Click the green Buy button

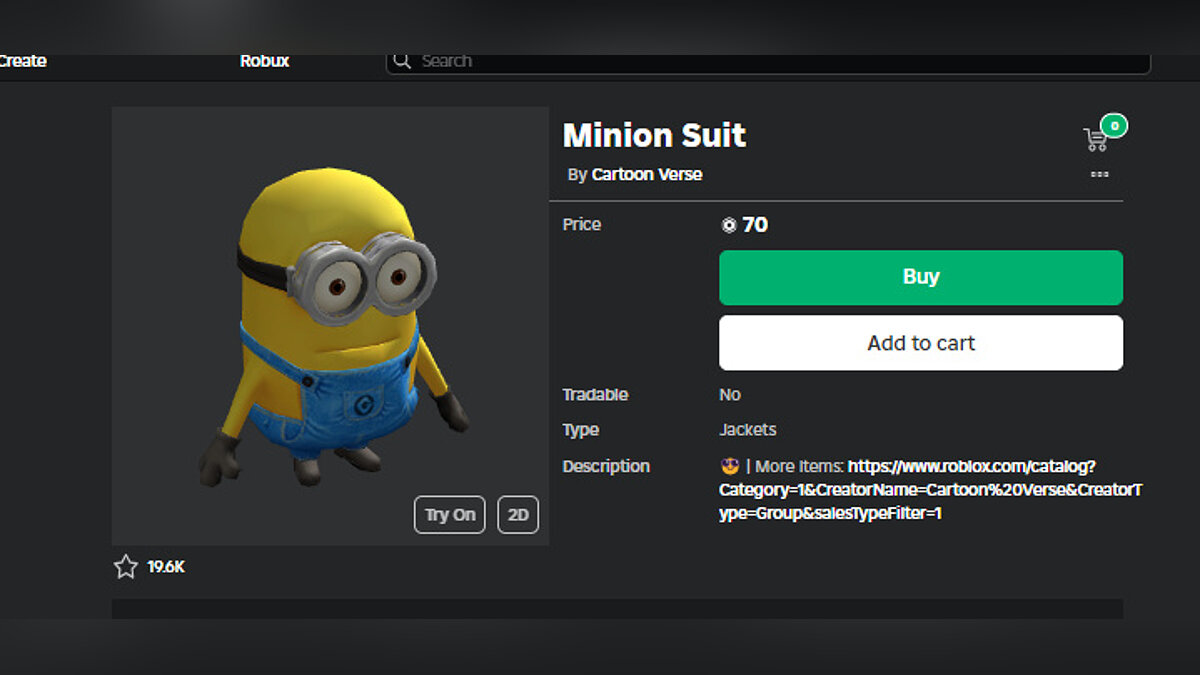(x=920, y=277)
